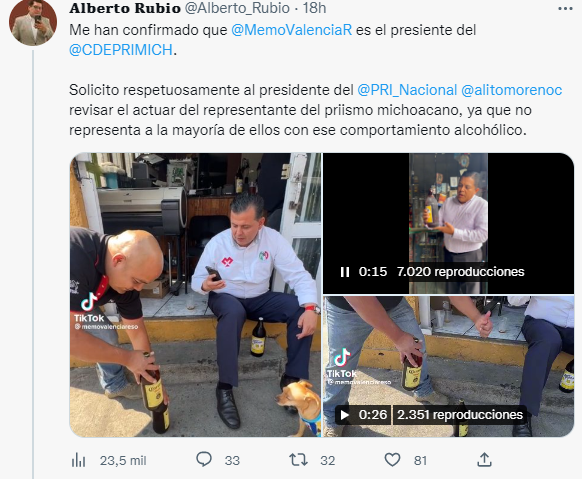The image size is (582, 479).
Task: Click the 2.351 reproducciones view count
Action: click(x=460, y=415)
